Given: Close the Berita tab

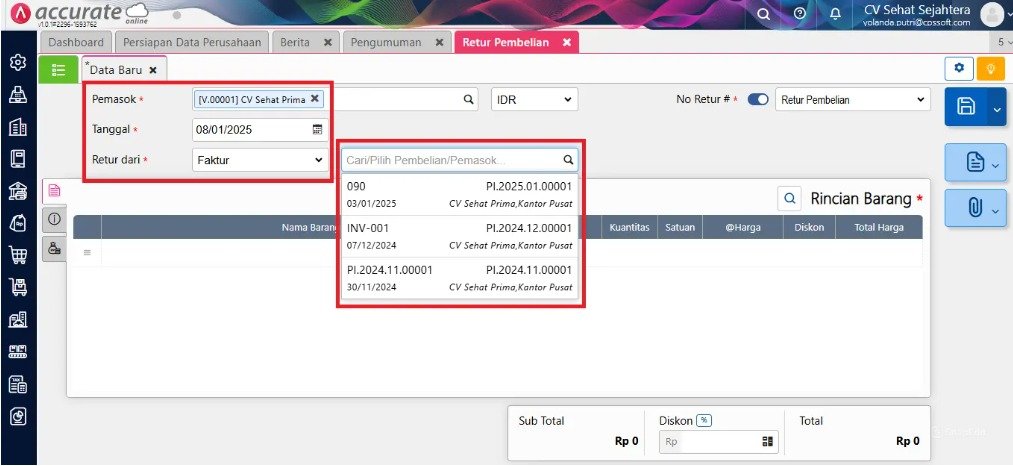Looking at the screenshot, I should (x=328, y=42).
